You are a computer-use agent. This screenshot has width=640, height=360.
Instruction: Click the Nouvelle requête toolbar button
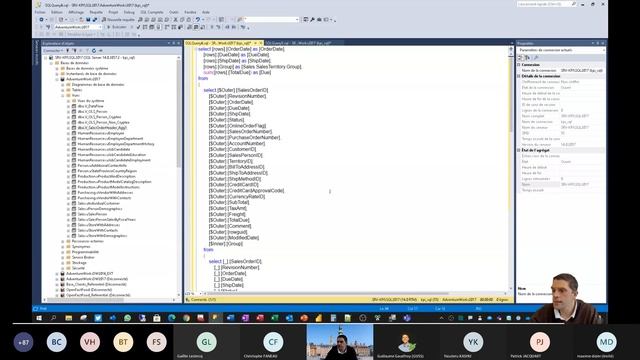coord(118,19)
